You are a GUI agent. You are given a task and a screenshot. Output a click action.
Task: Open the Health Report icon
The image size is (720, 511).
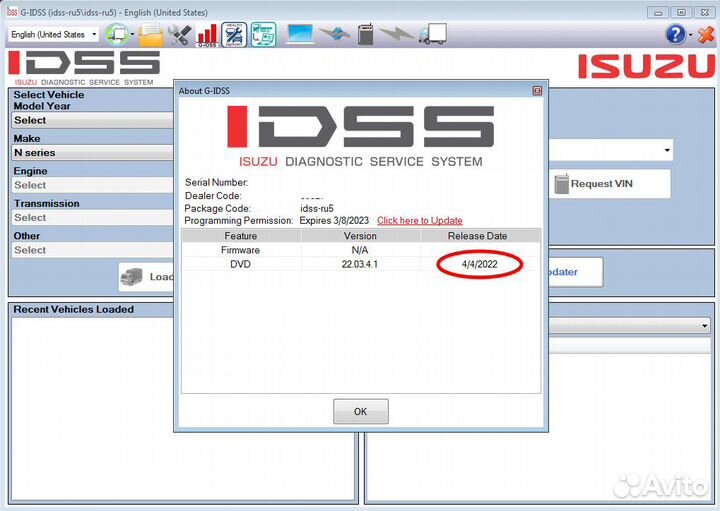coord(234,35)
